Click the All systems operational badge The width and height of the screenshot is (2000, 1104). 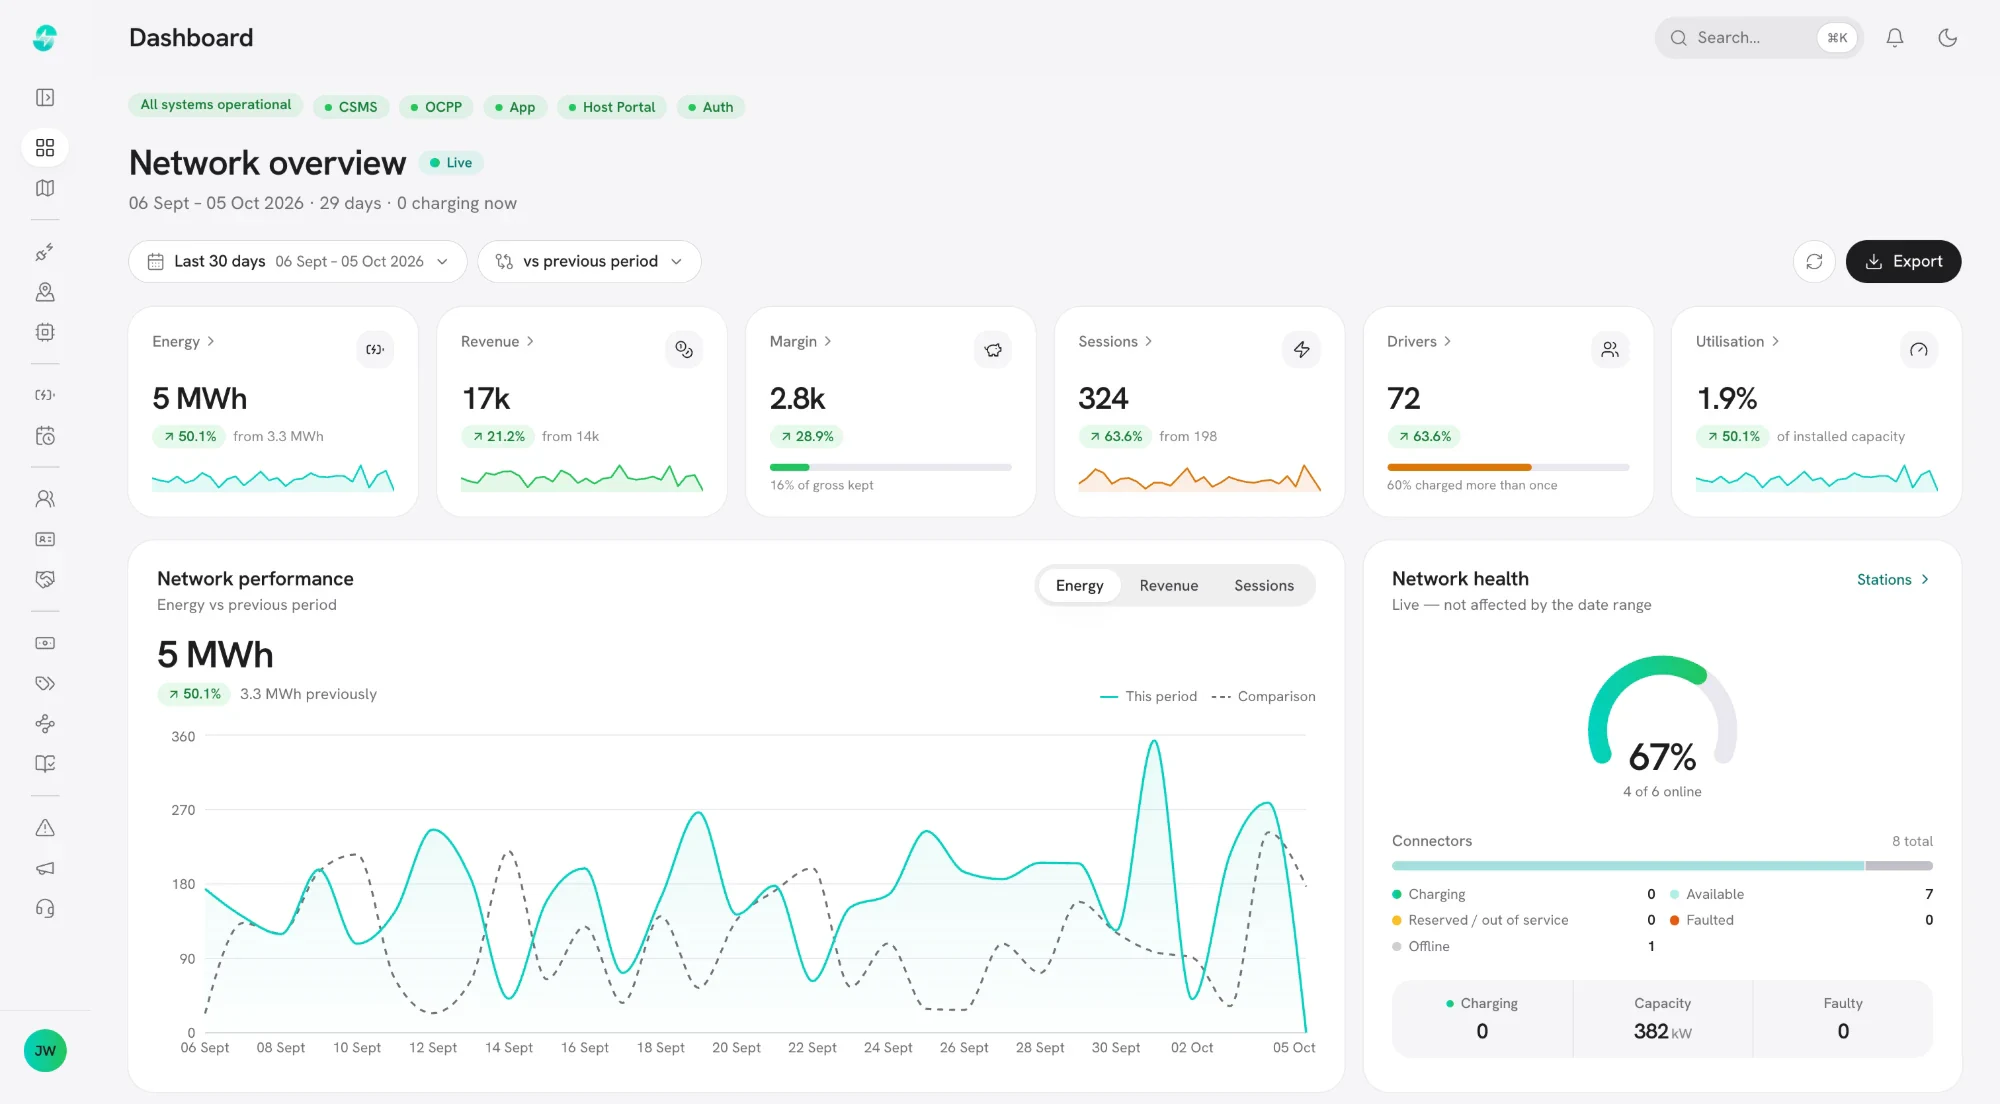point(216,105)
